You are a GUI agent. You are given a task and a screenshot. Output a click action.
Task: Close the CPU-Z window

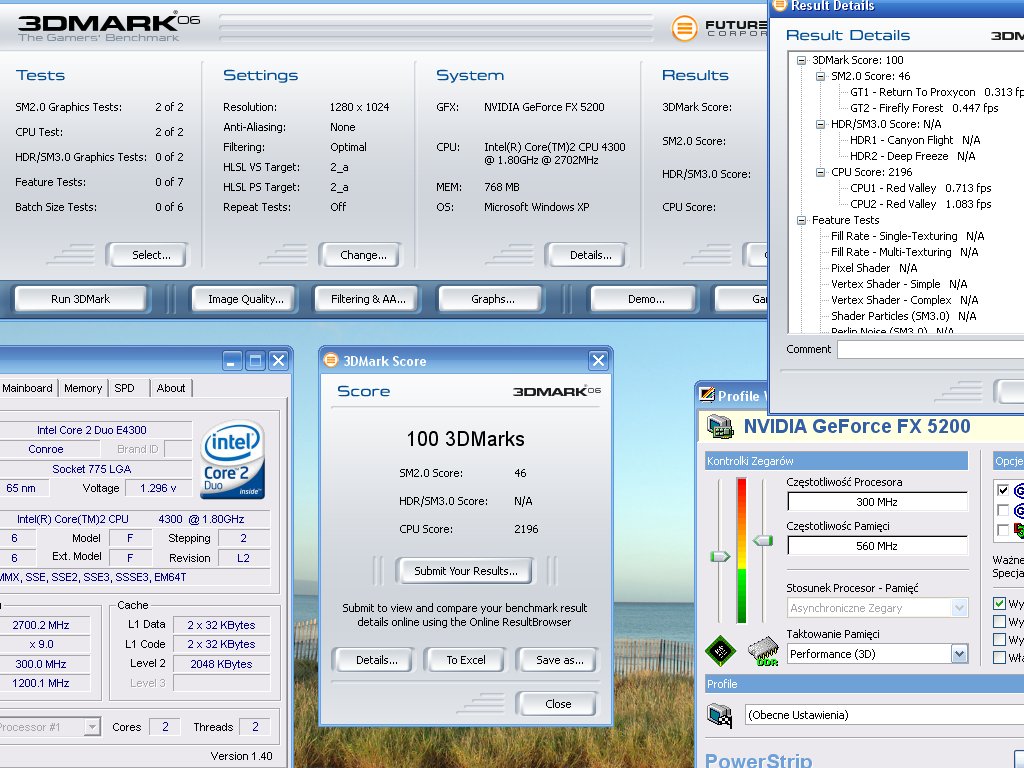pos(279,360)
